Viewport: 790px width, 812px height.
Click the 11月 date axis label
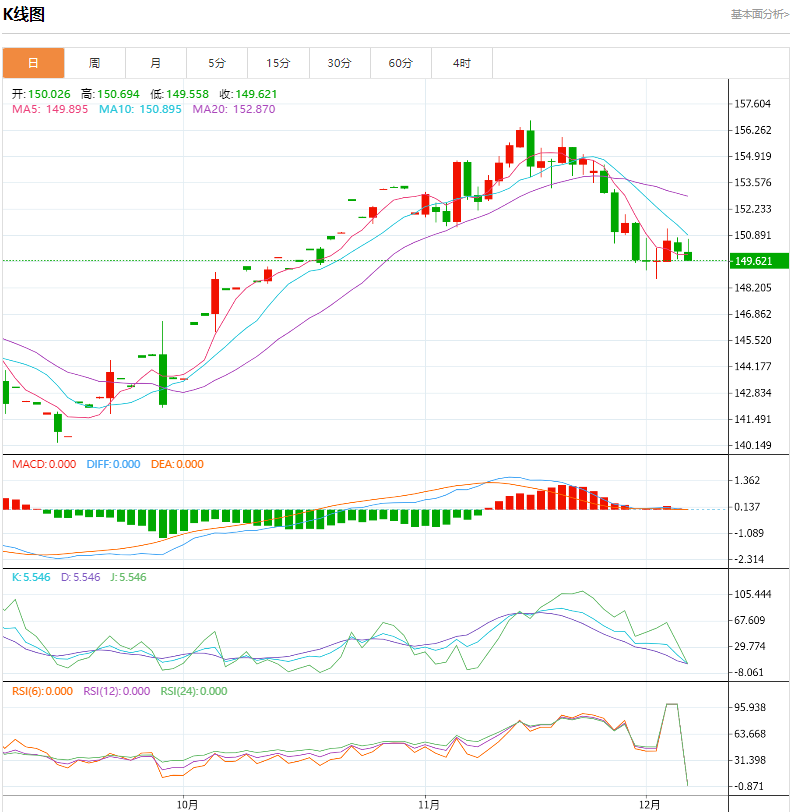(x=429, y=805)
